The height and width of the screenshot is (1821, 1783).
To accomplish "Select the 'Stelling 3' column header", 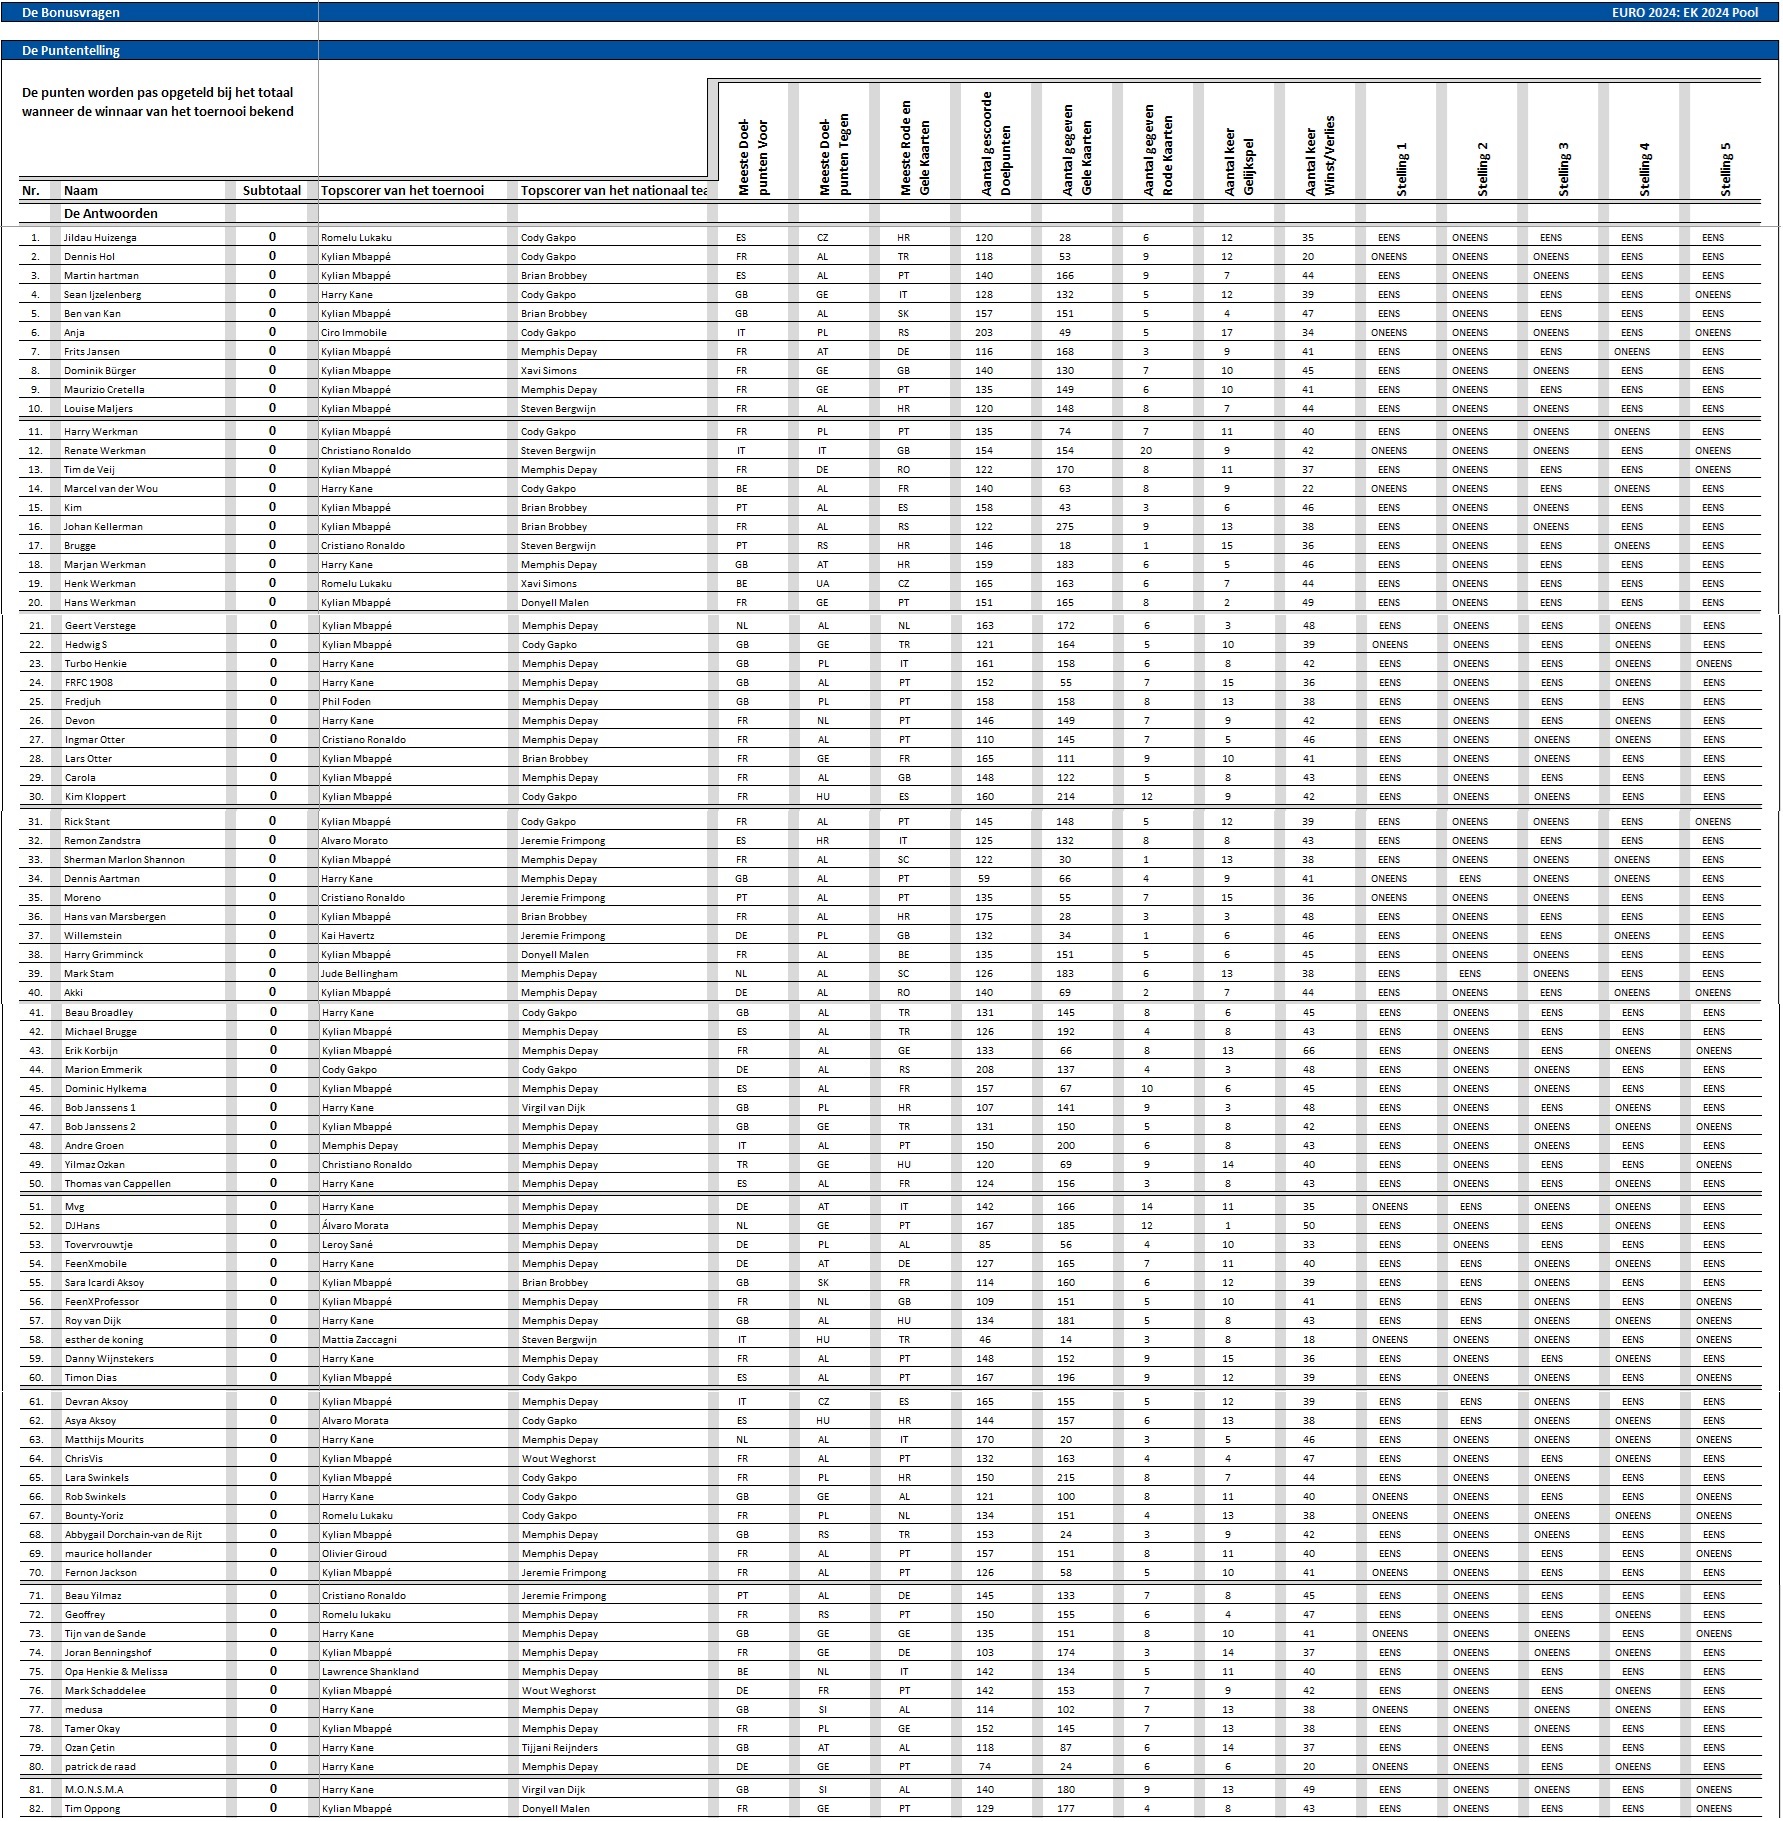I will 1563,169.
